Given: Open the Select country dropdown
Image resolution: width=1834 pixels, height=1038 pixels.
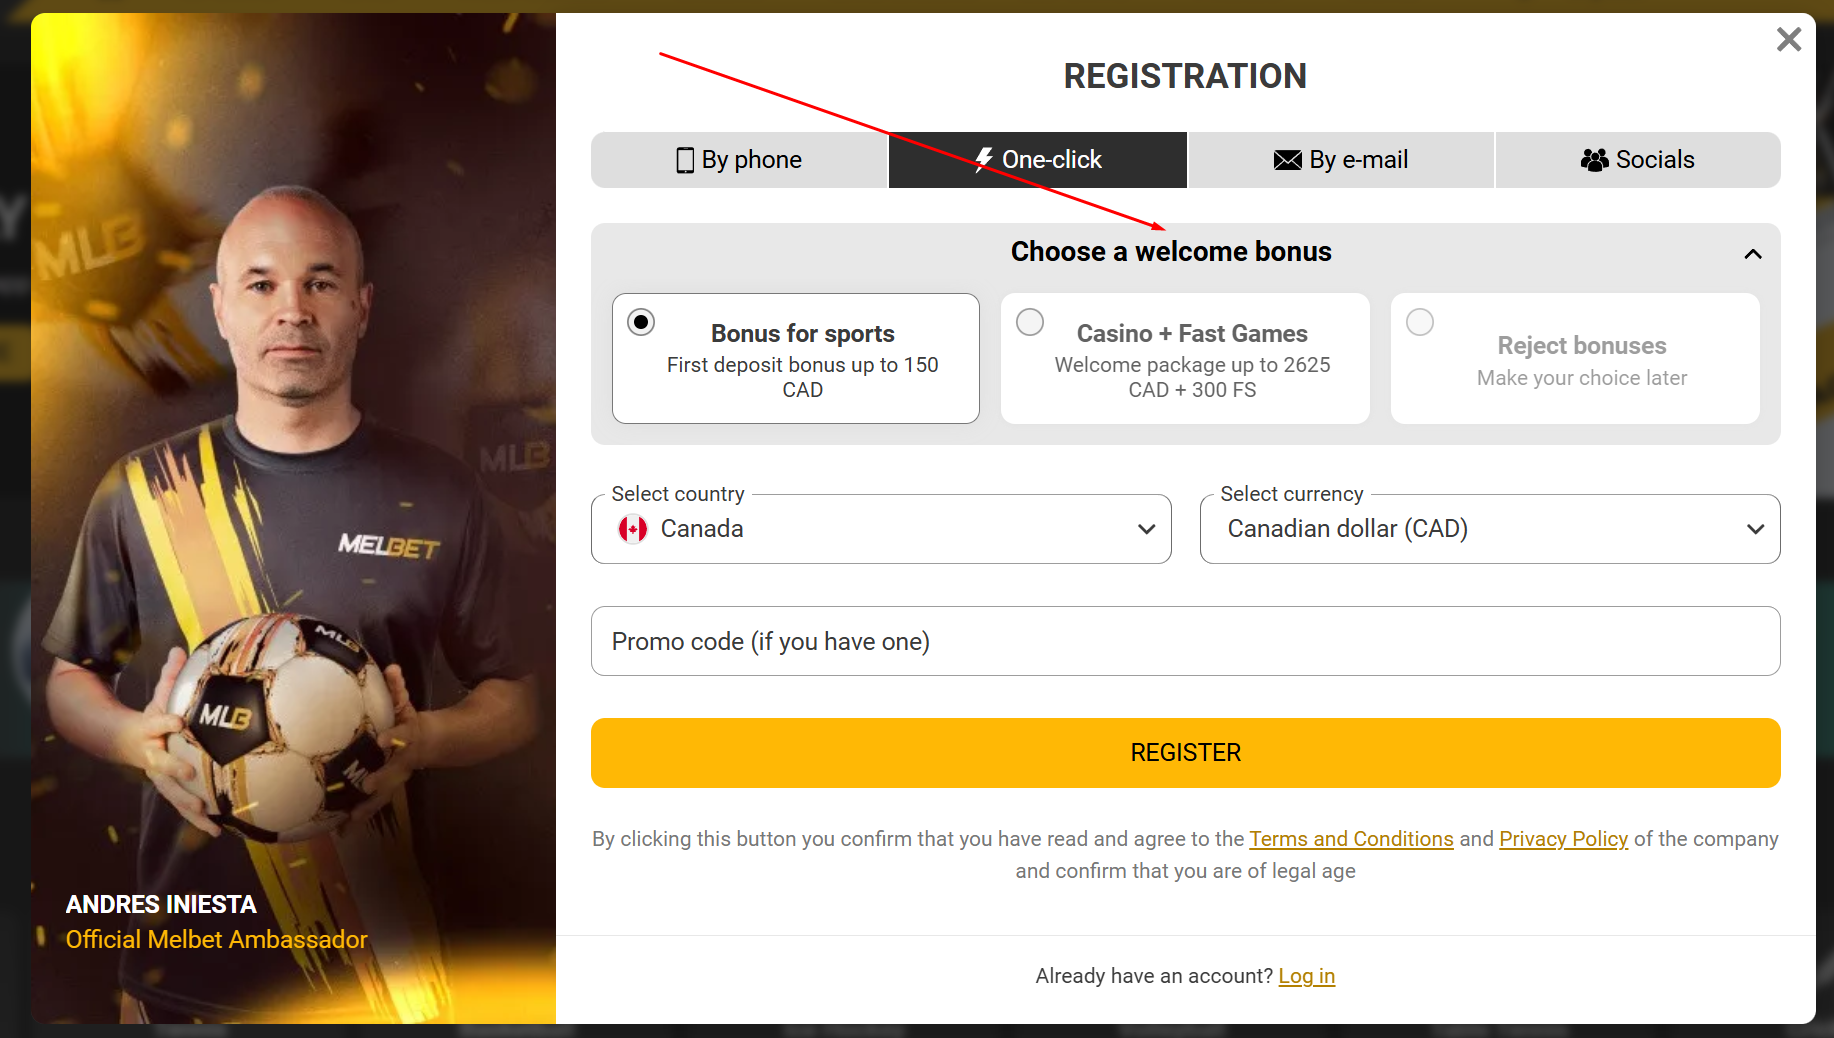Looking at the screenshot, I should click(x=880, y=529).
